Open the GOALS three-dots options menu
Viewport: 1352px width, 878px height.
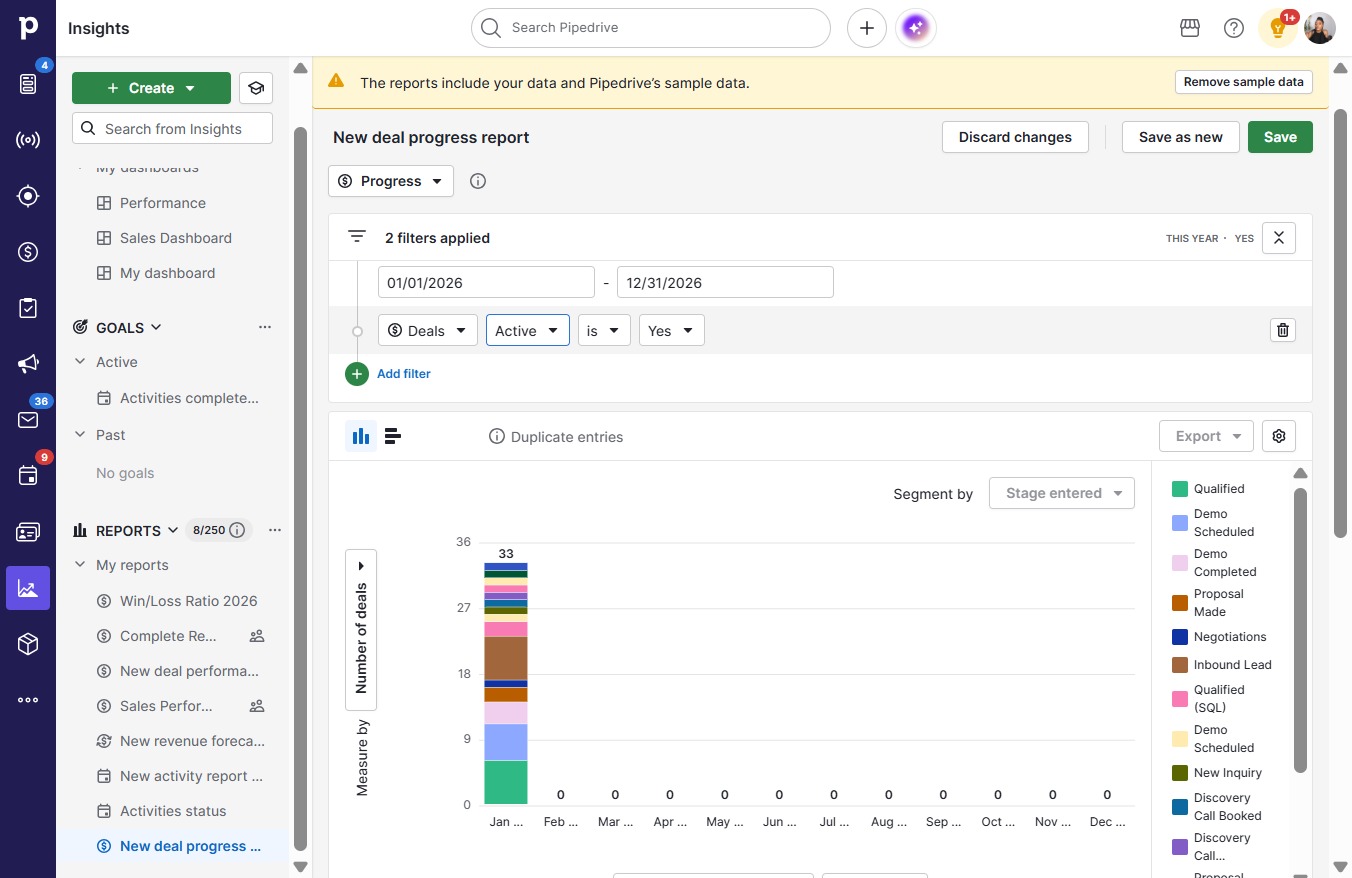(265, 327)
